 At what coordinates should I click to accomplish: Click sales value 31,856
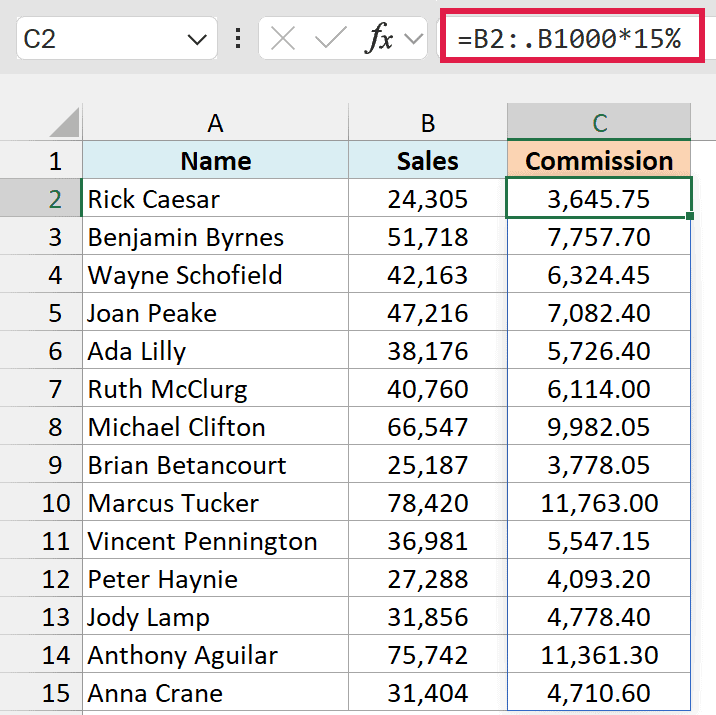428,616
